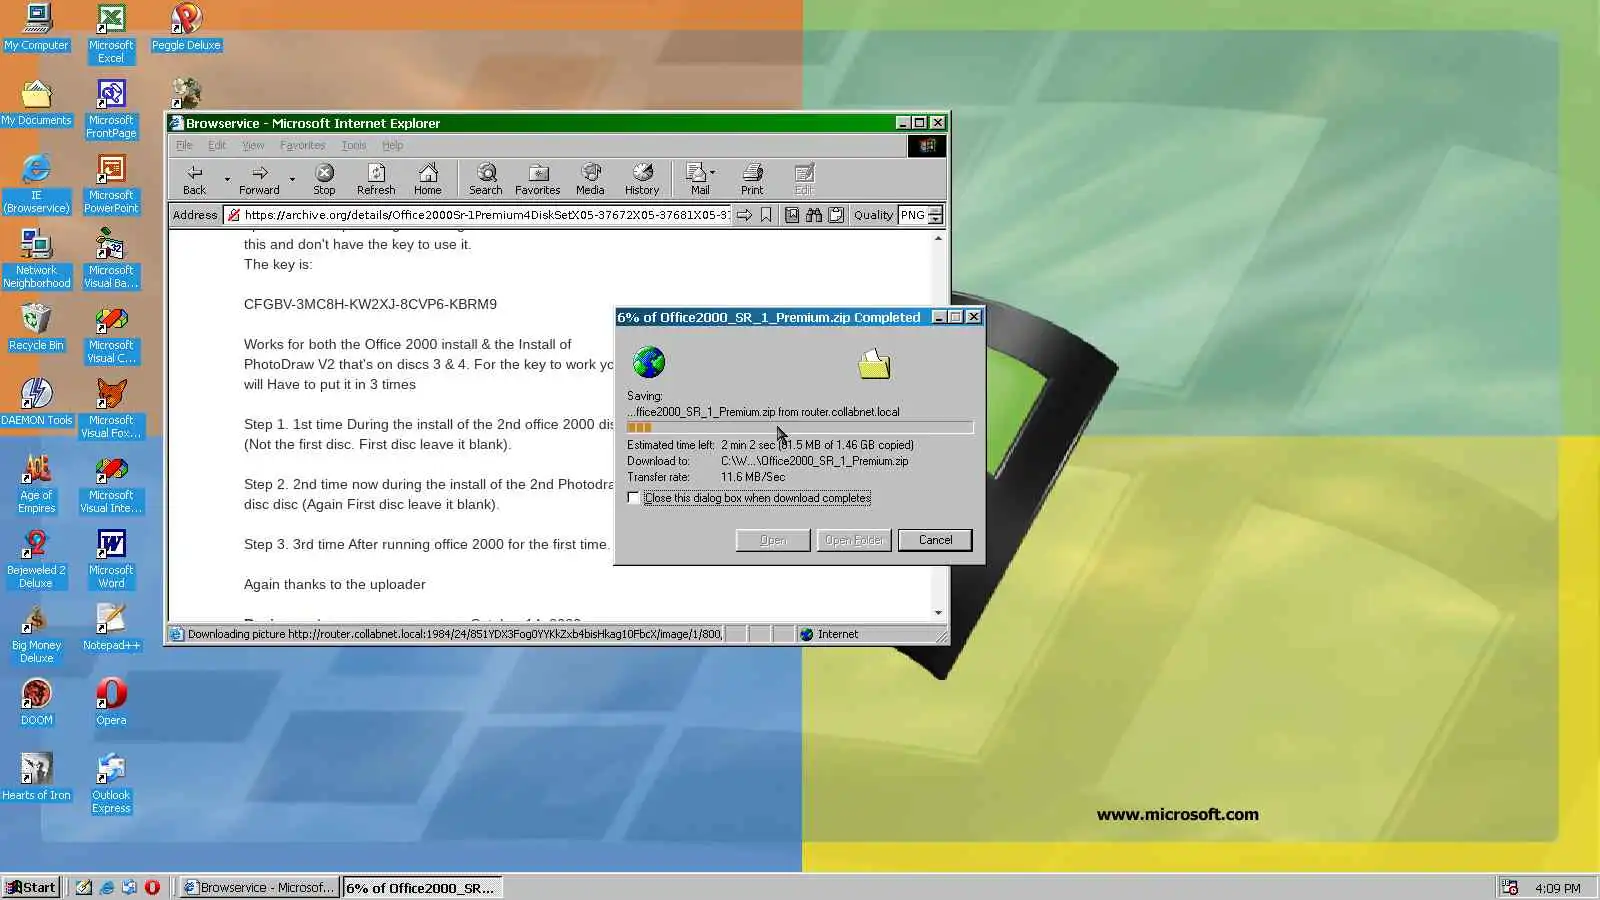Select the Microsoft Word desktop icon
1600x900 pixels.
111,559
